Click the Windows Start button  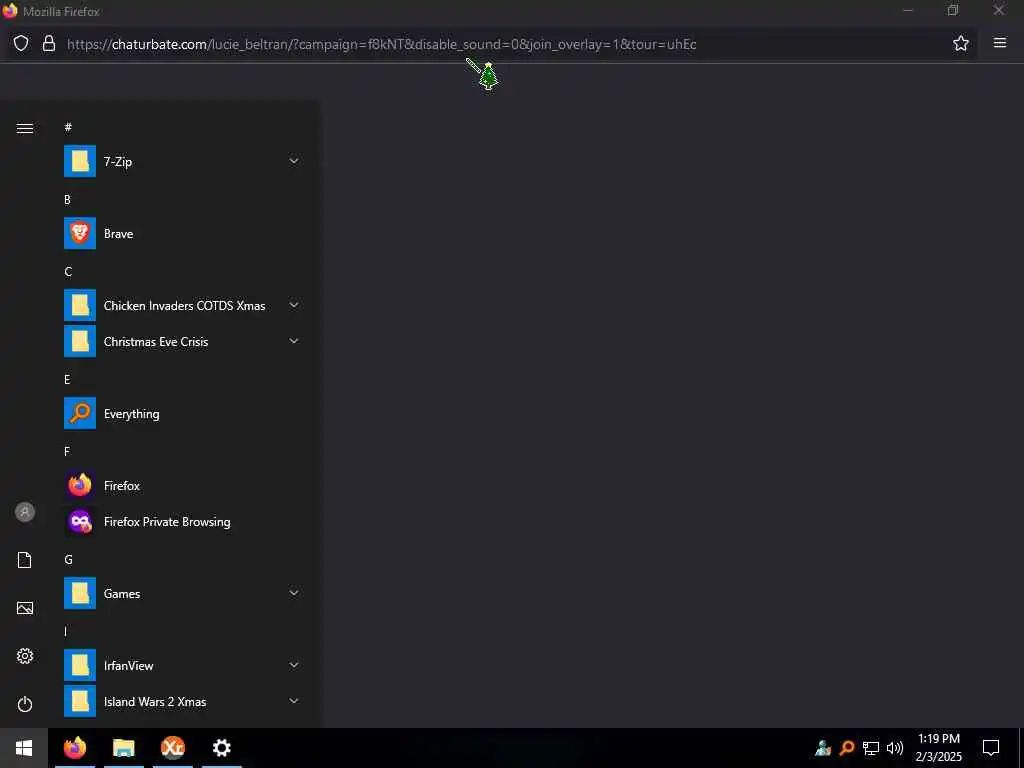(x=24, y=748)
